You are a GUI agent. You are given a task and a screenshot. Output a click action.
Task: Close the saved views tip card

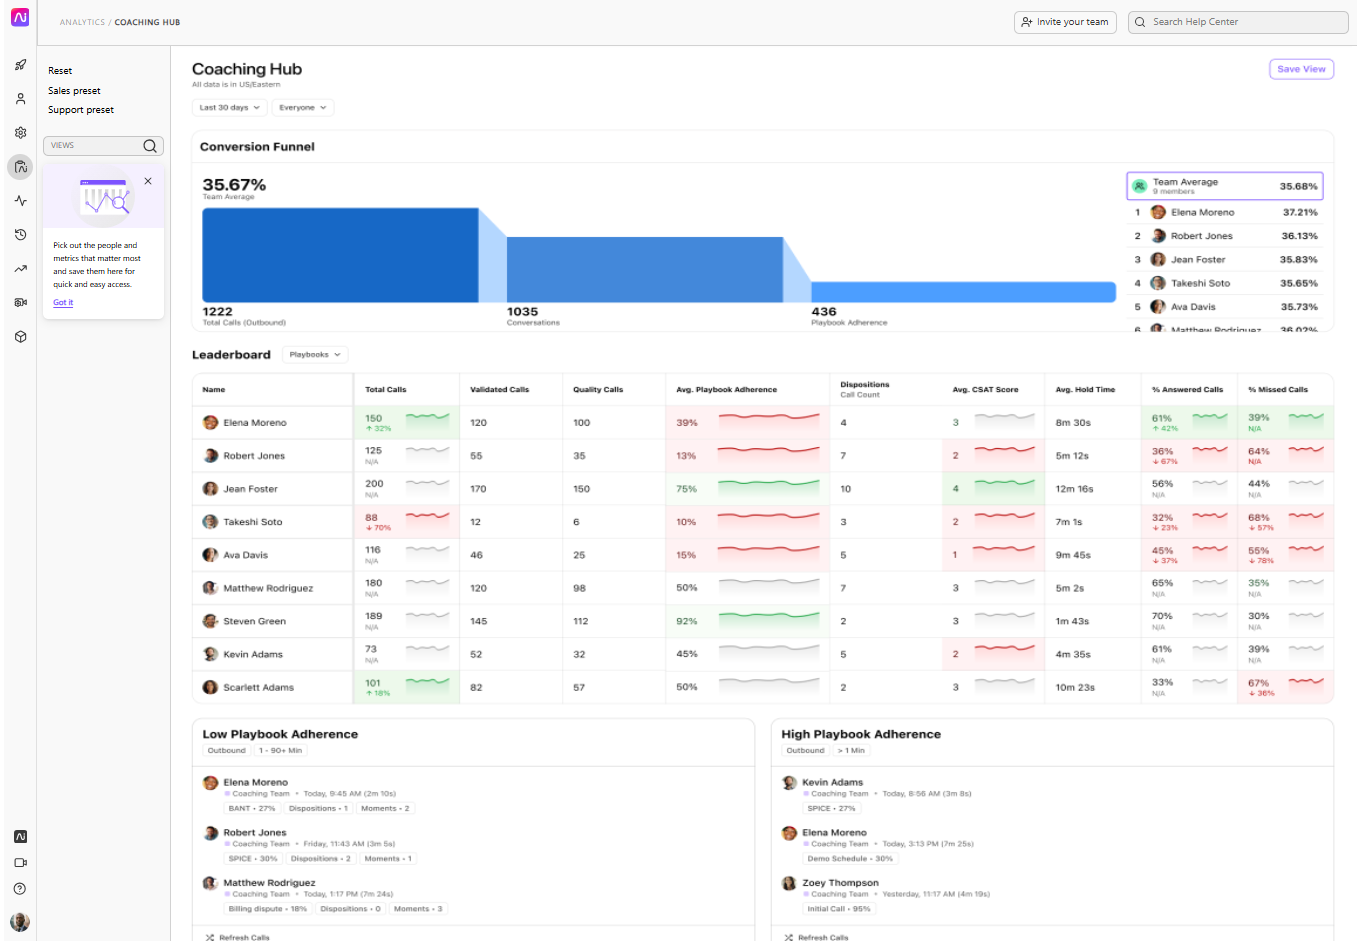click(x=148, y=181)
